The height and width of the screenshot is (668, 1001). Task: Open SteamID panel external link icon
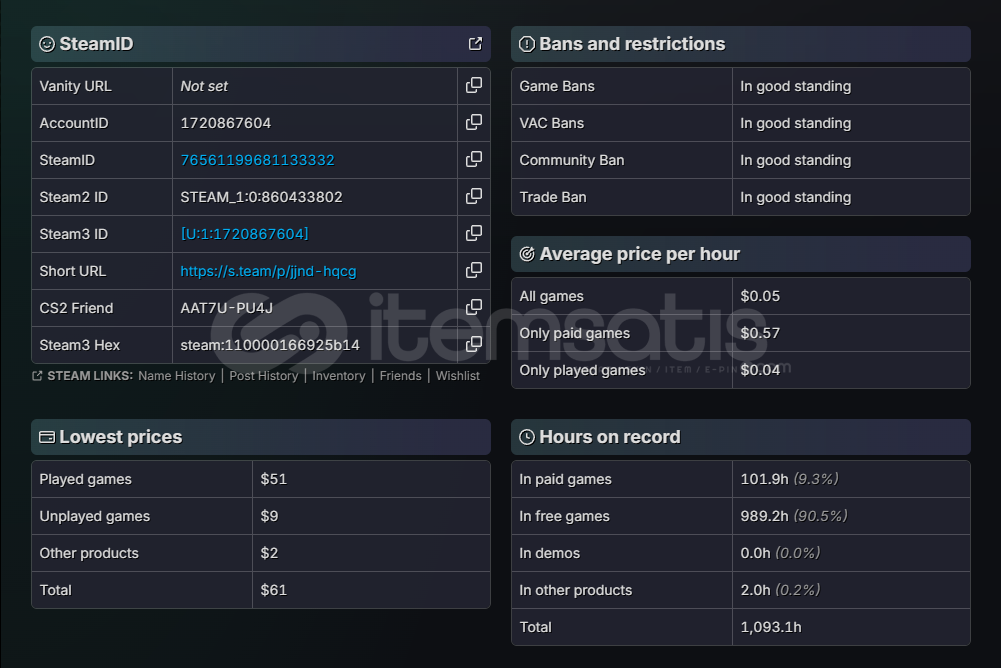coord(475,44)
